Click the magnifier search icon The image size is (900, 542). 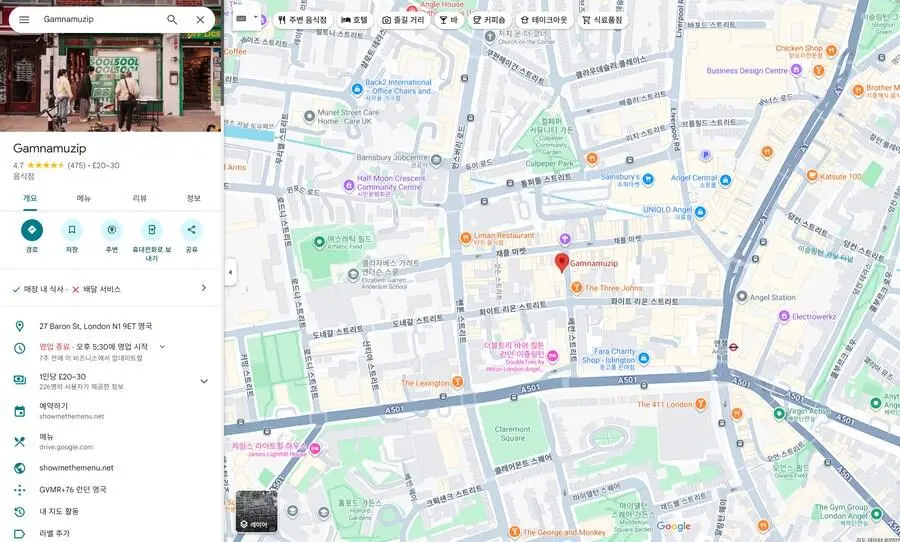tap(172, 20)
